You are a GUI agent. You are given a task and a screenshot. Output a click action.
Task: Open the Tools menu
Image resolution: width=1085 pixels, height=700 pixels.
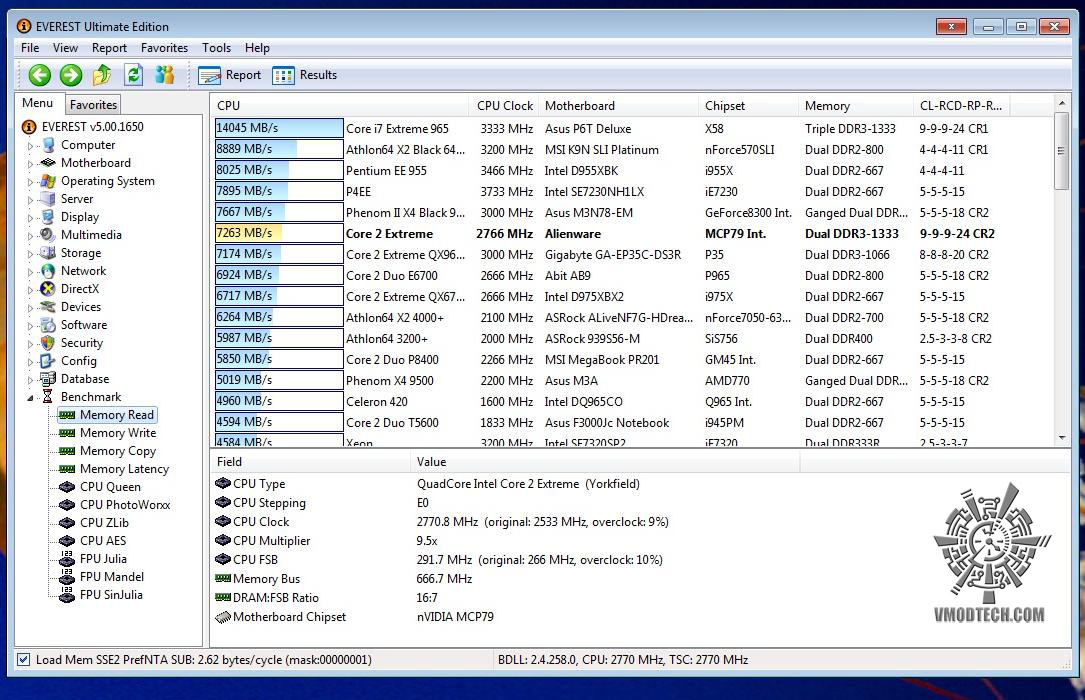[217, 48]
